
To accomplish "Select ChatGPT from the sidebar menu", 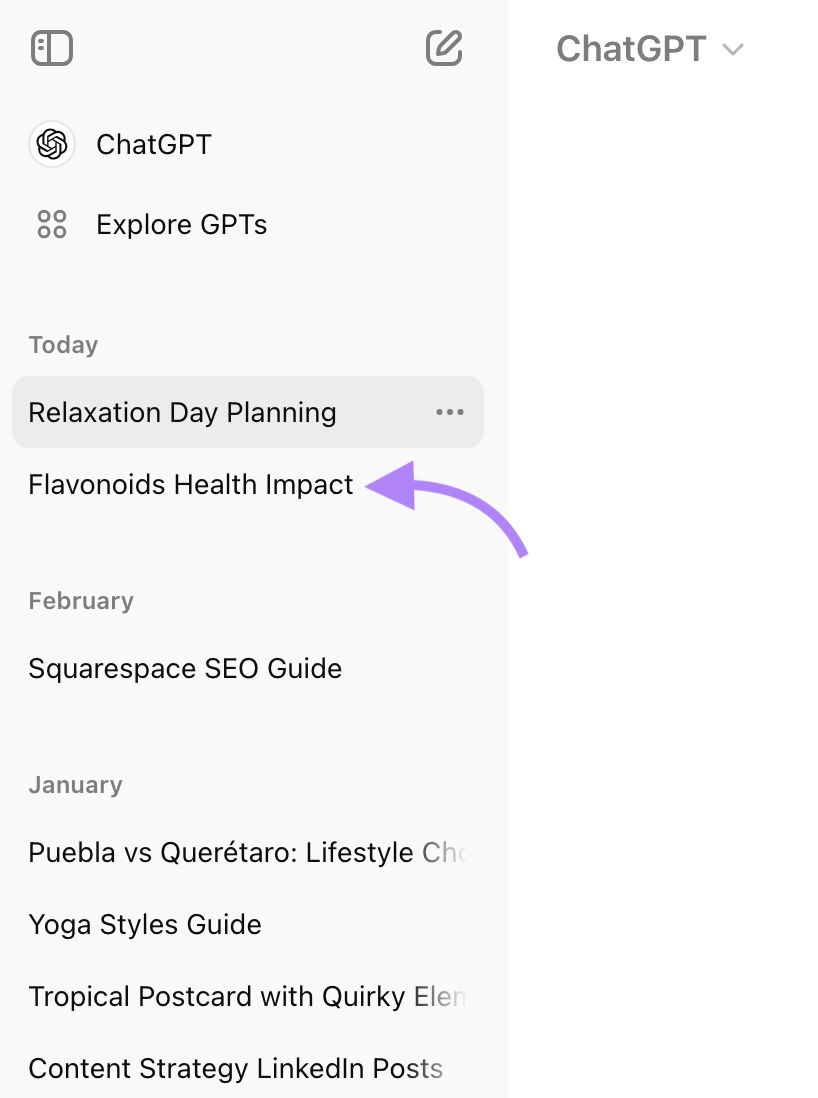I will tap(152, 144).
